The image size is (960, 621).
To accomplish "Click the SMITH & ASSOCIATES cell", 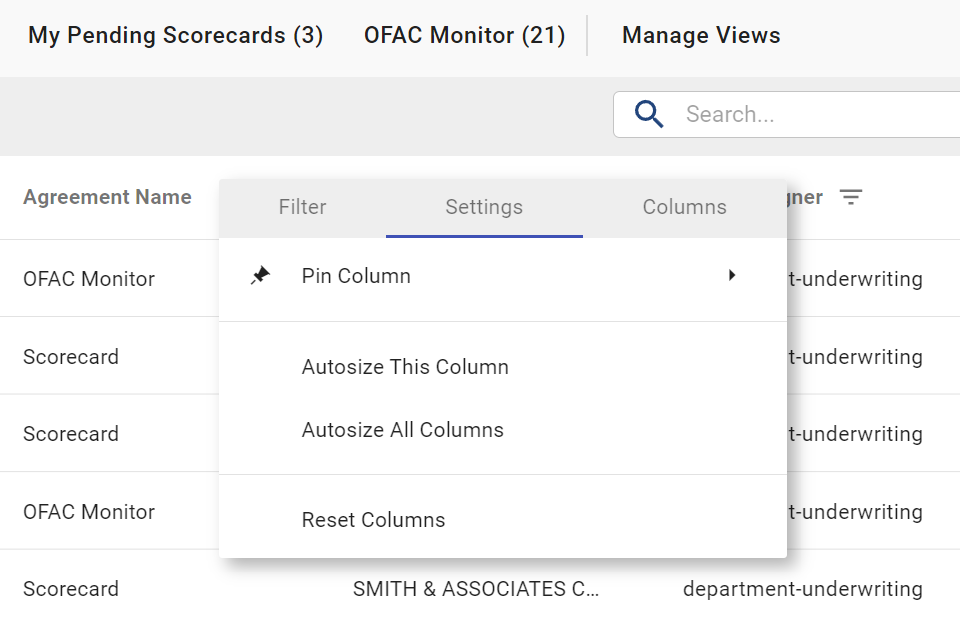I will (476, 589).
